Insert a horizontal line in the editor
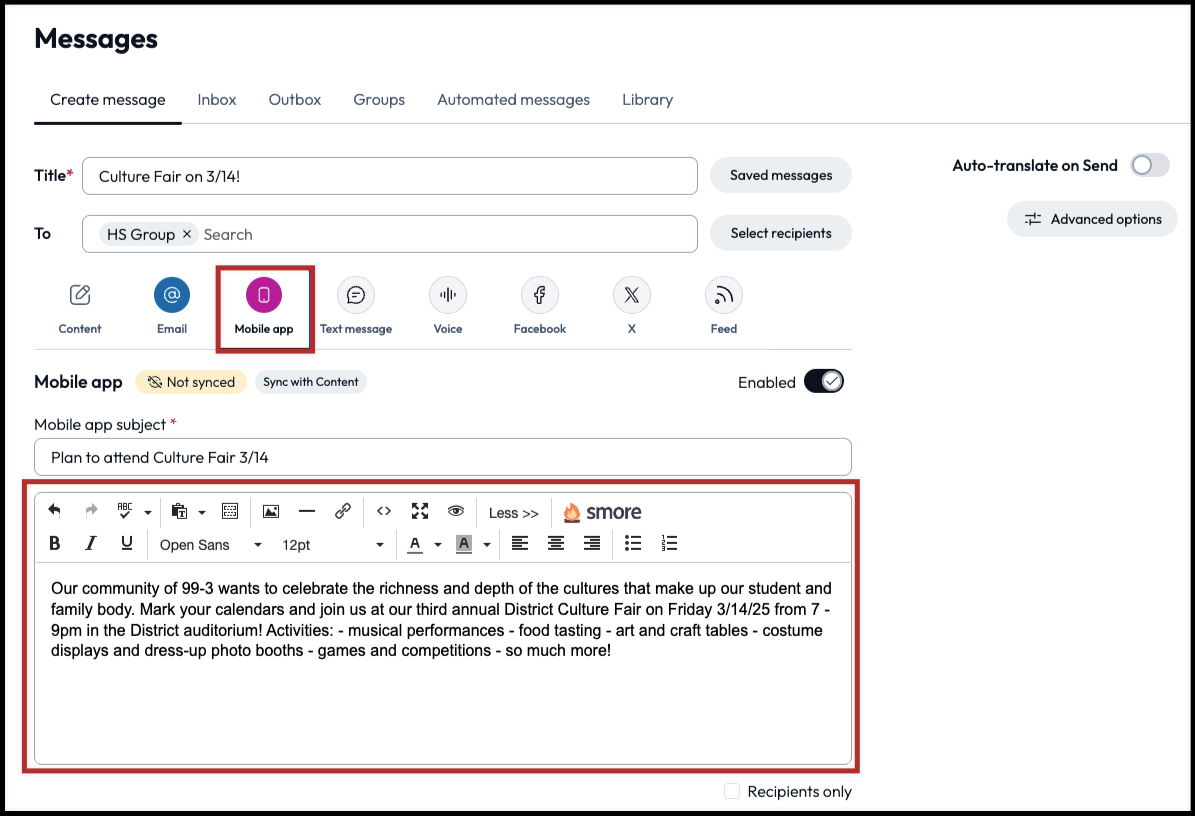The width and height of the screenshot is (1195, 816). tap(307, 511)
